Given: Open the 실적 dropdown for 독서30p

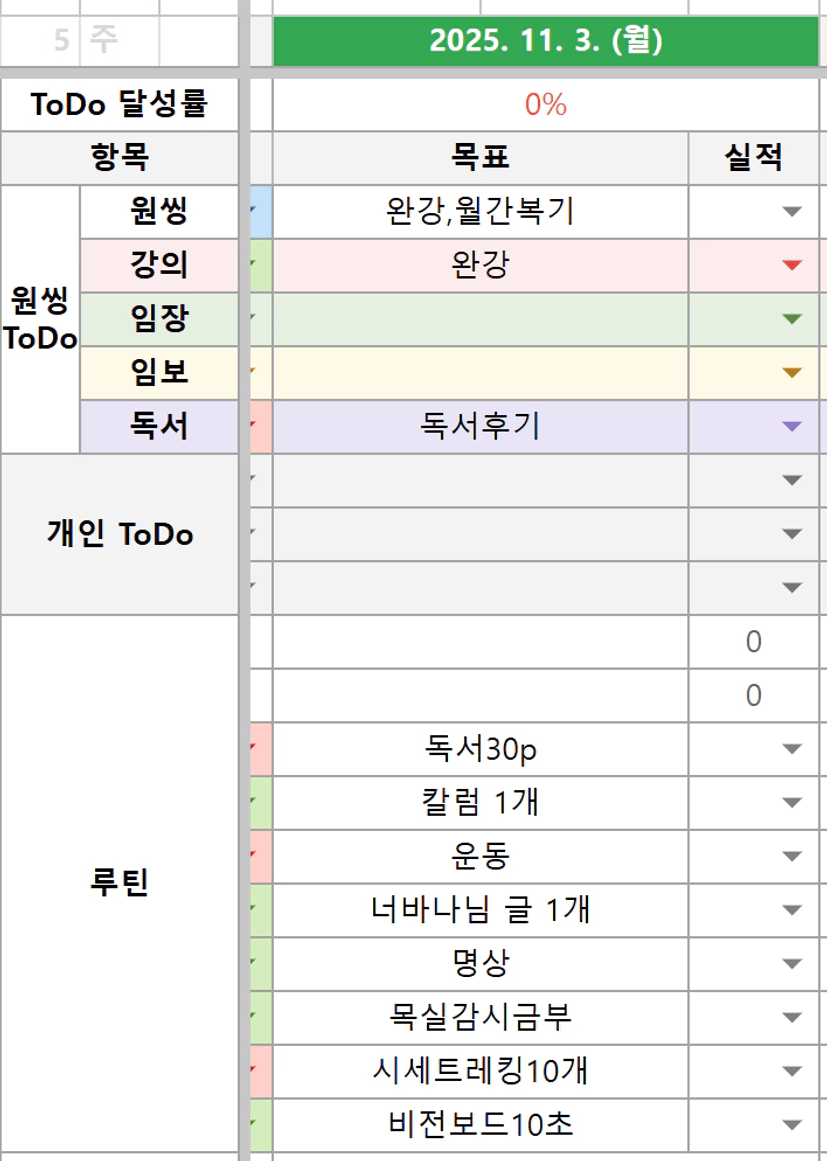Looking at the screenshot, I should coord(792,749).
